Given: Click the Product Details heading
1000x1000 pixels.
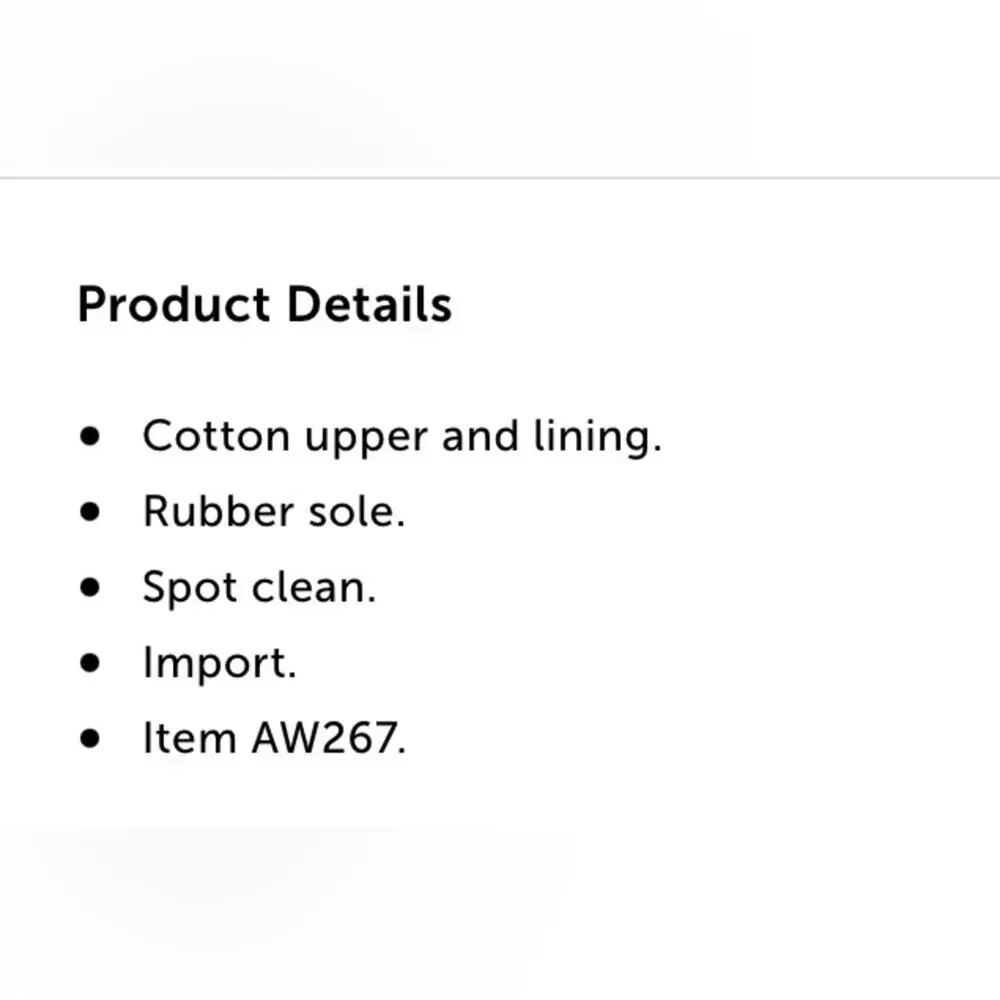Looking at the screenshot, I should click(x=265, y=304).
